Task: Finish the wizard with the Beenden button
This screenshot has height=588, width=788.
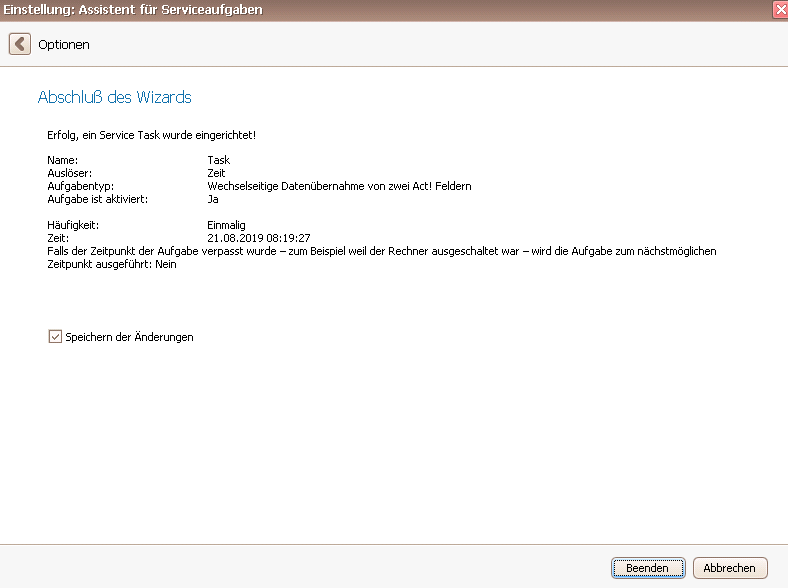Action: click(x=648, y=568)
